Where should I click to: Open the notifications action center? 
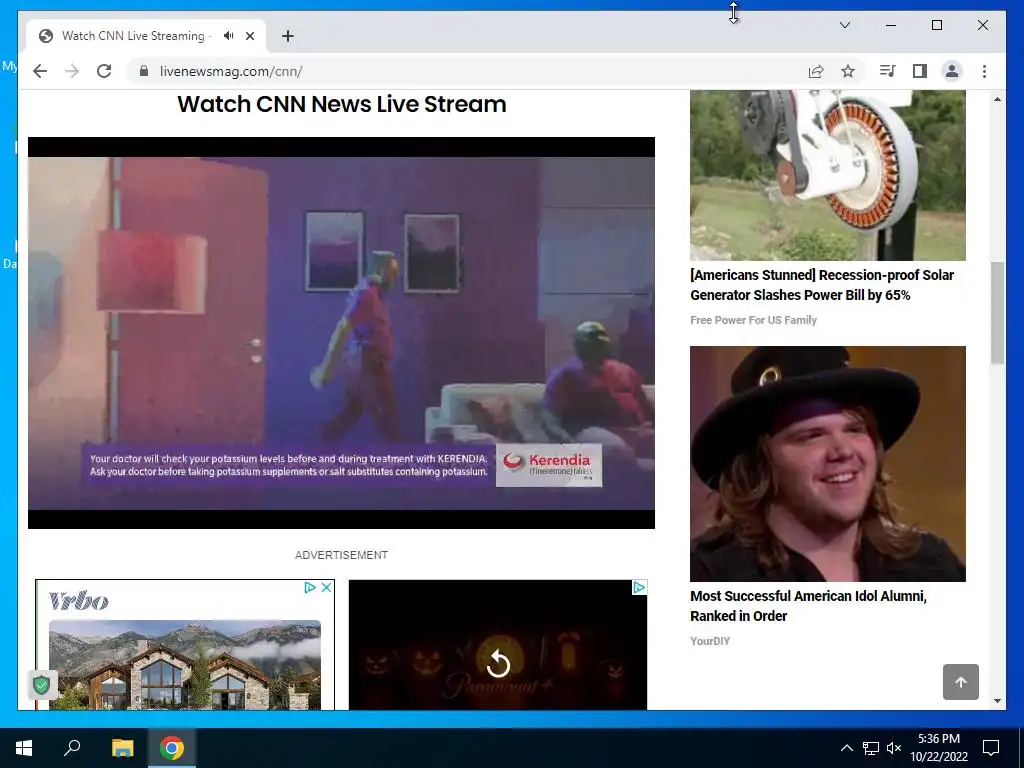click(991, 748)
